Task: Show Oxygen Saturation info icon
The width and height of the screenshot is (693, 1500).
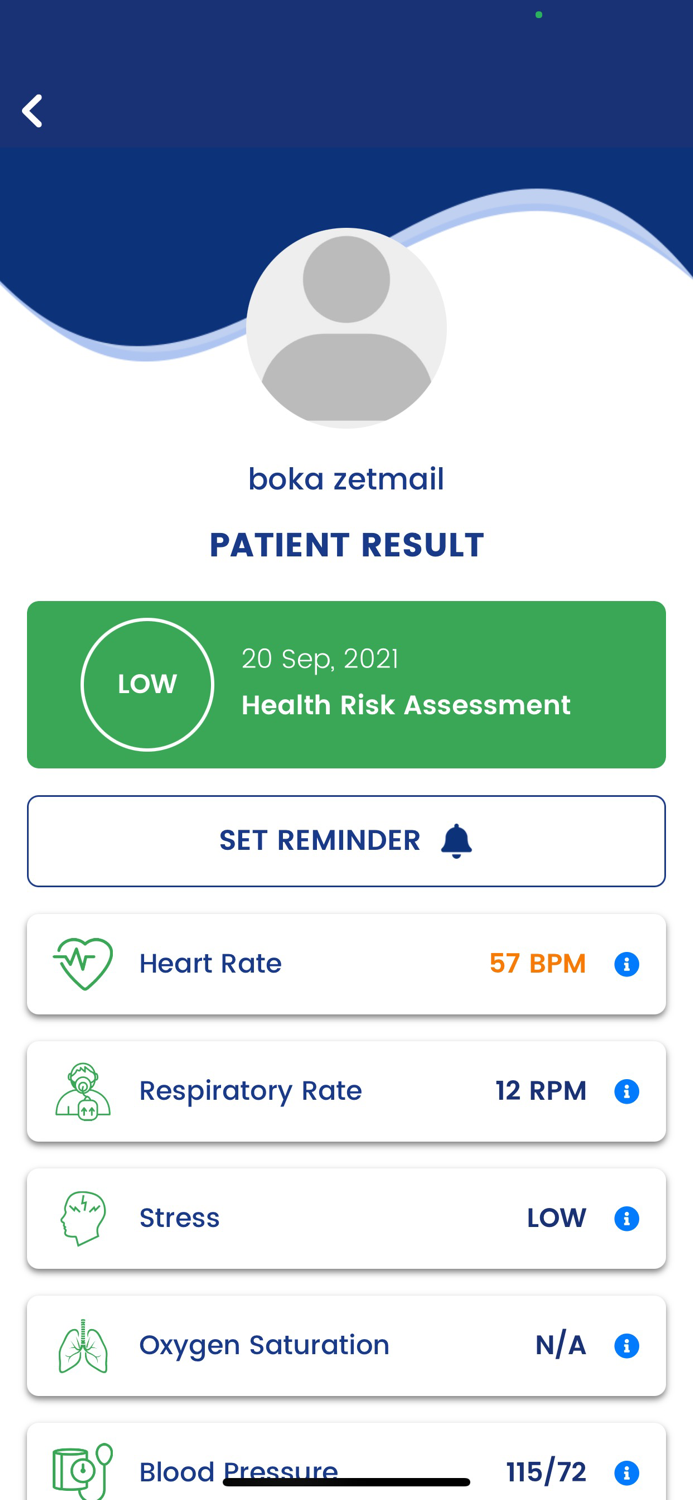Action: [627, 1346]
